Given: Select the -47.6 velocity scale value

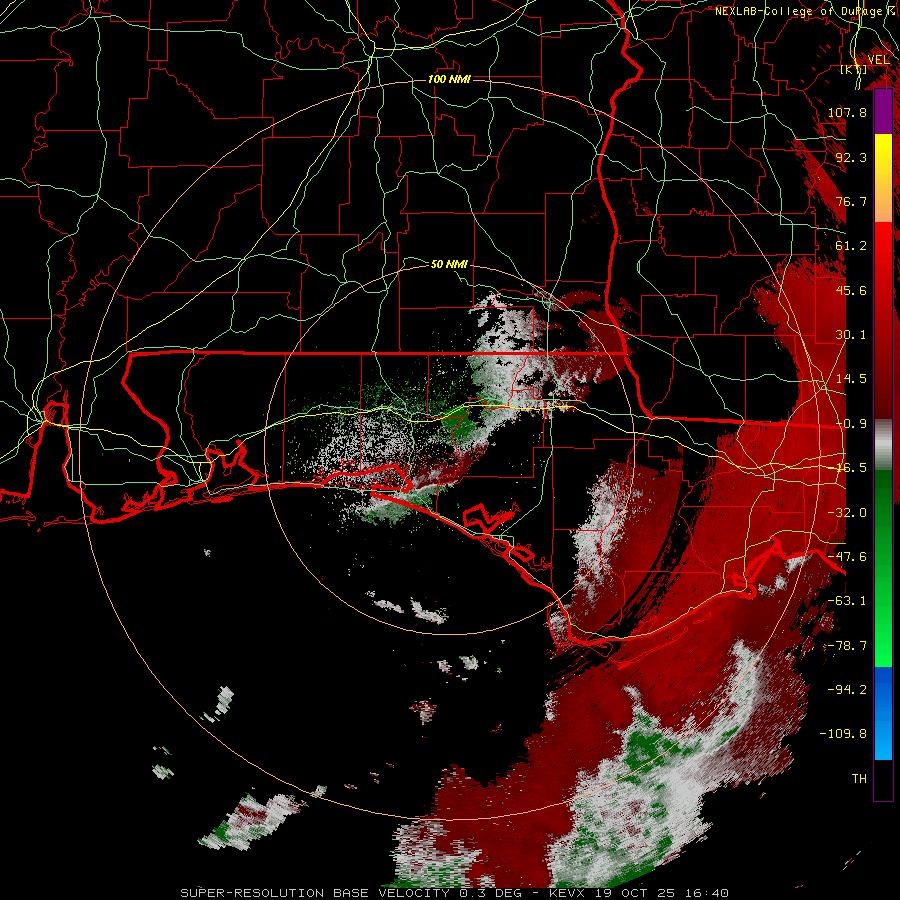Looking at the screenshot, I should [847, 557].
